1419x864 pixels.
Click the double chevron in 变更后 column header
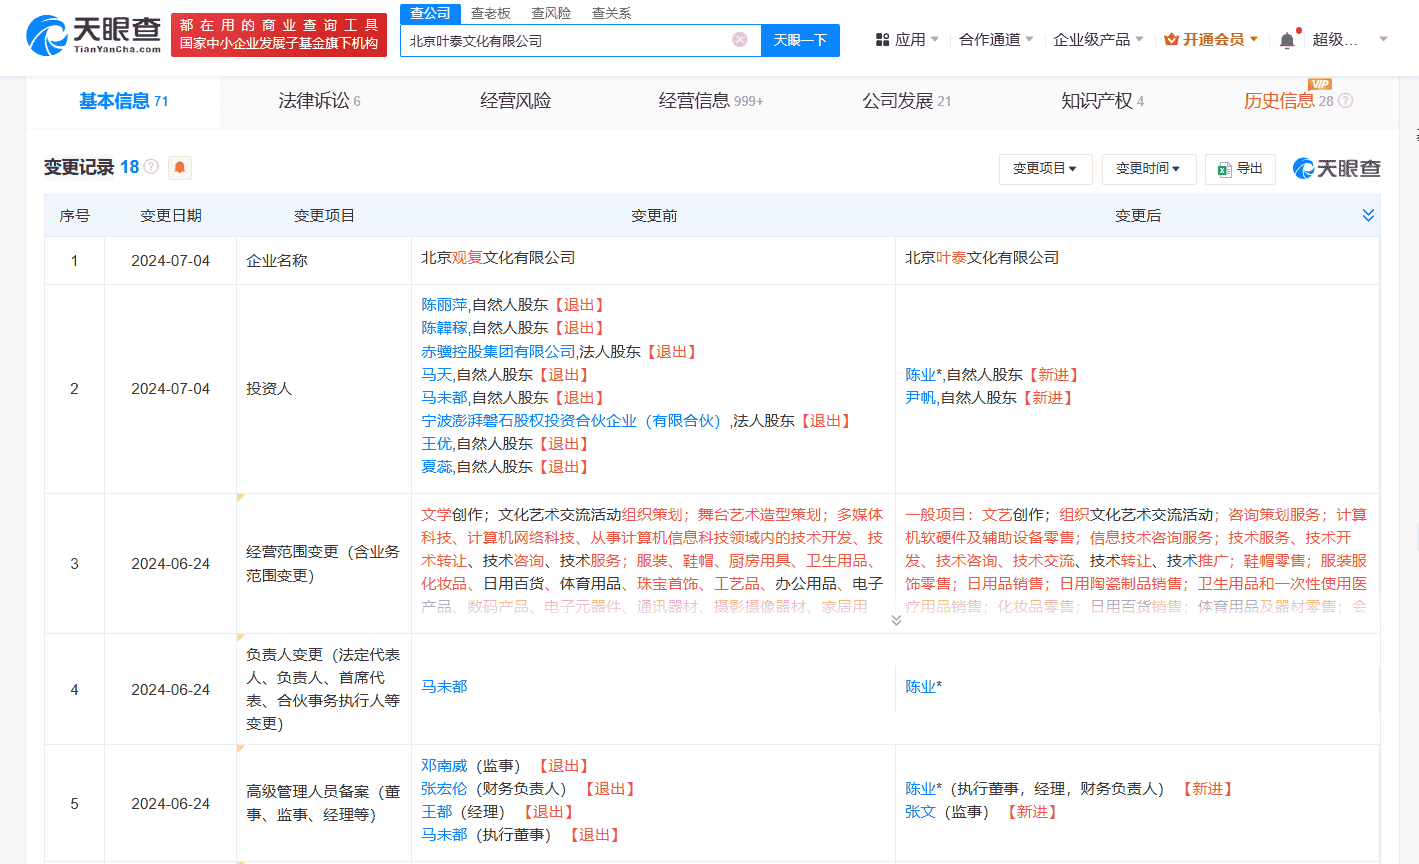point(1367,215)
